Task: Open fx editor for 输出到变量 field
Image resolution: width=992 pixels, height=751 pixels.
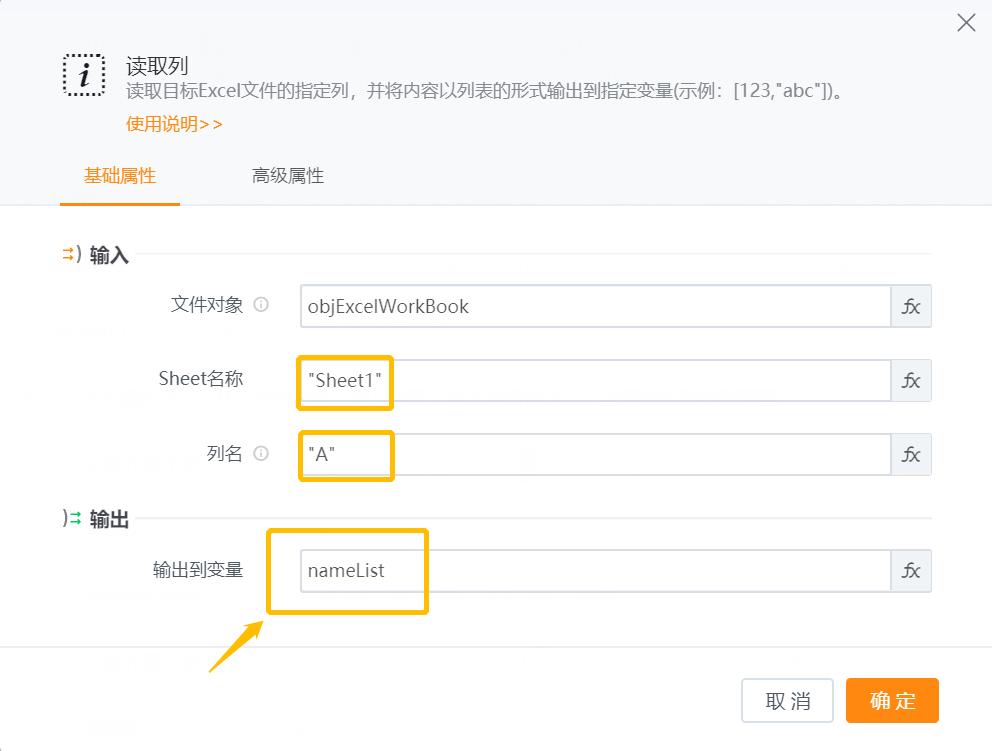Action: tap(911, 571)
